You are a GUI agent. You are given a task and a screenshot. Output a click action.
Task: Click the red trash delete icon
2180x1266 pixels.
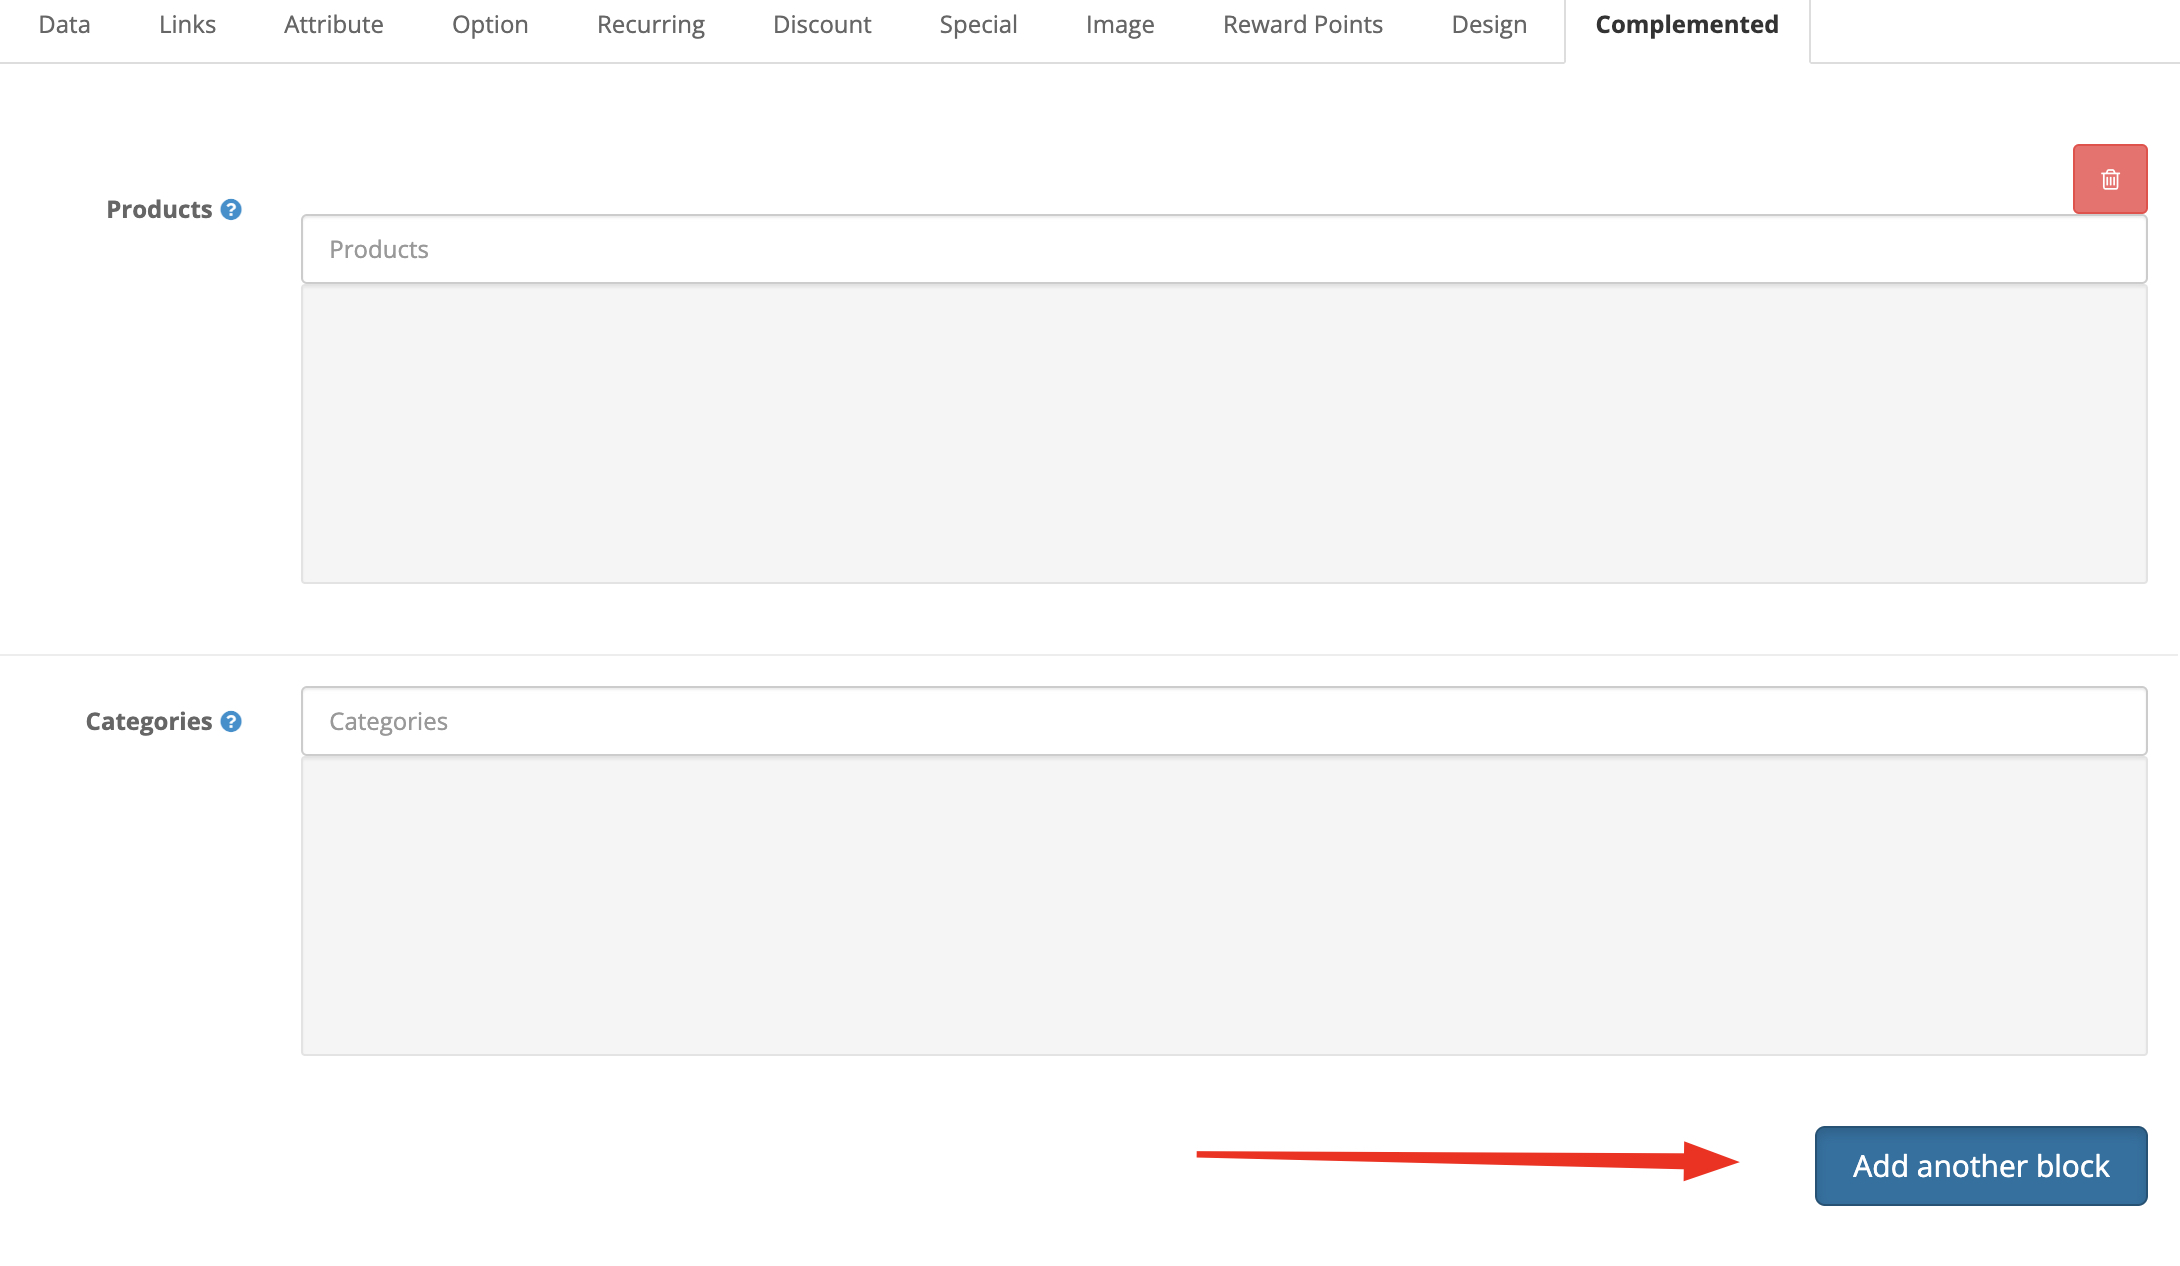click(x=2110, y=179)
